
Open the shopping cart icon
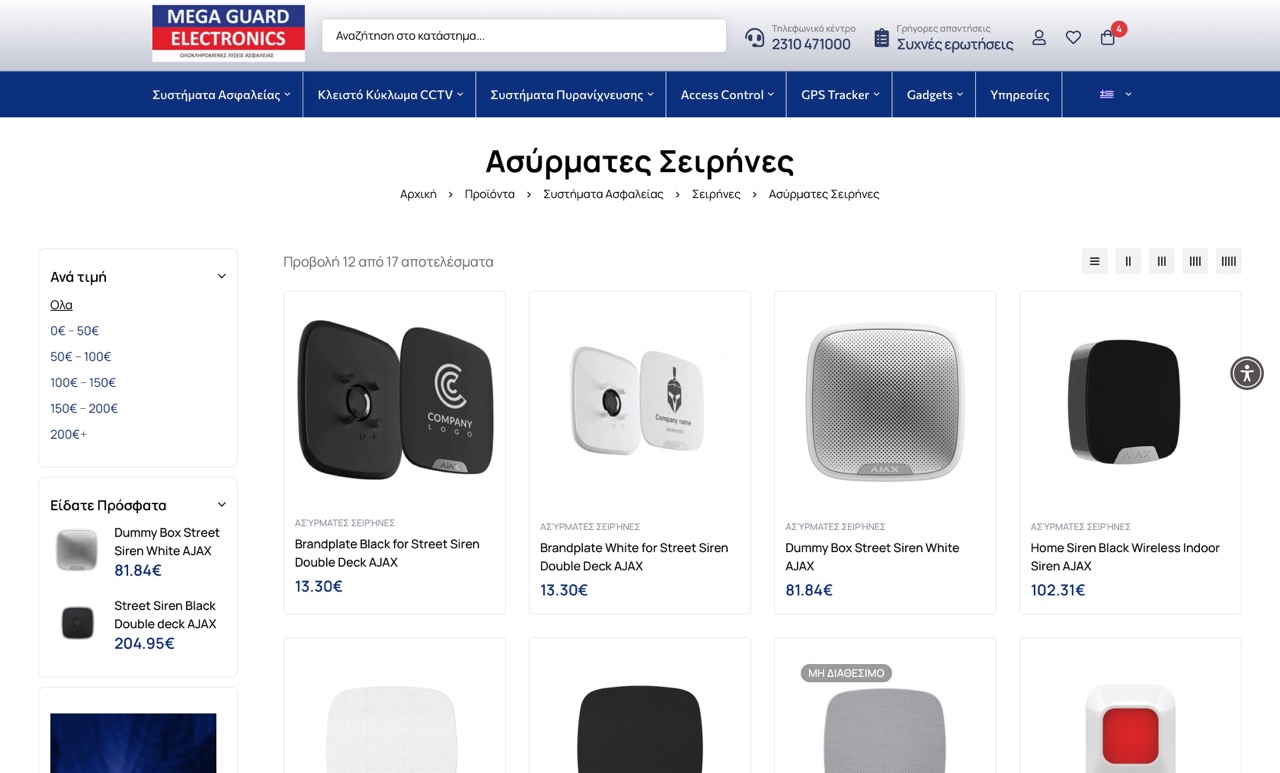pyautogui.click(x=1107, y=37)
